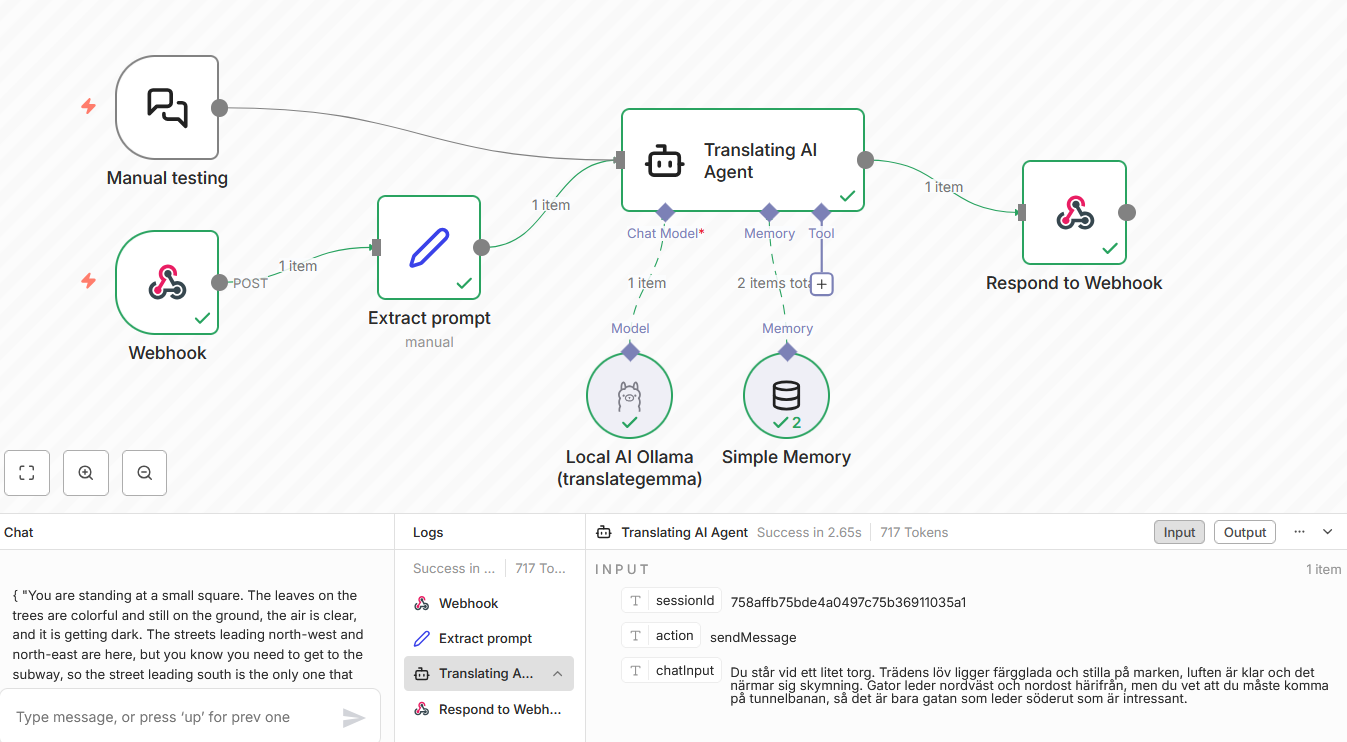Open the Extract prompt pencil node

(x=429, y=247)
